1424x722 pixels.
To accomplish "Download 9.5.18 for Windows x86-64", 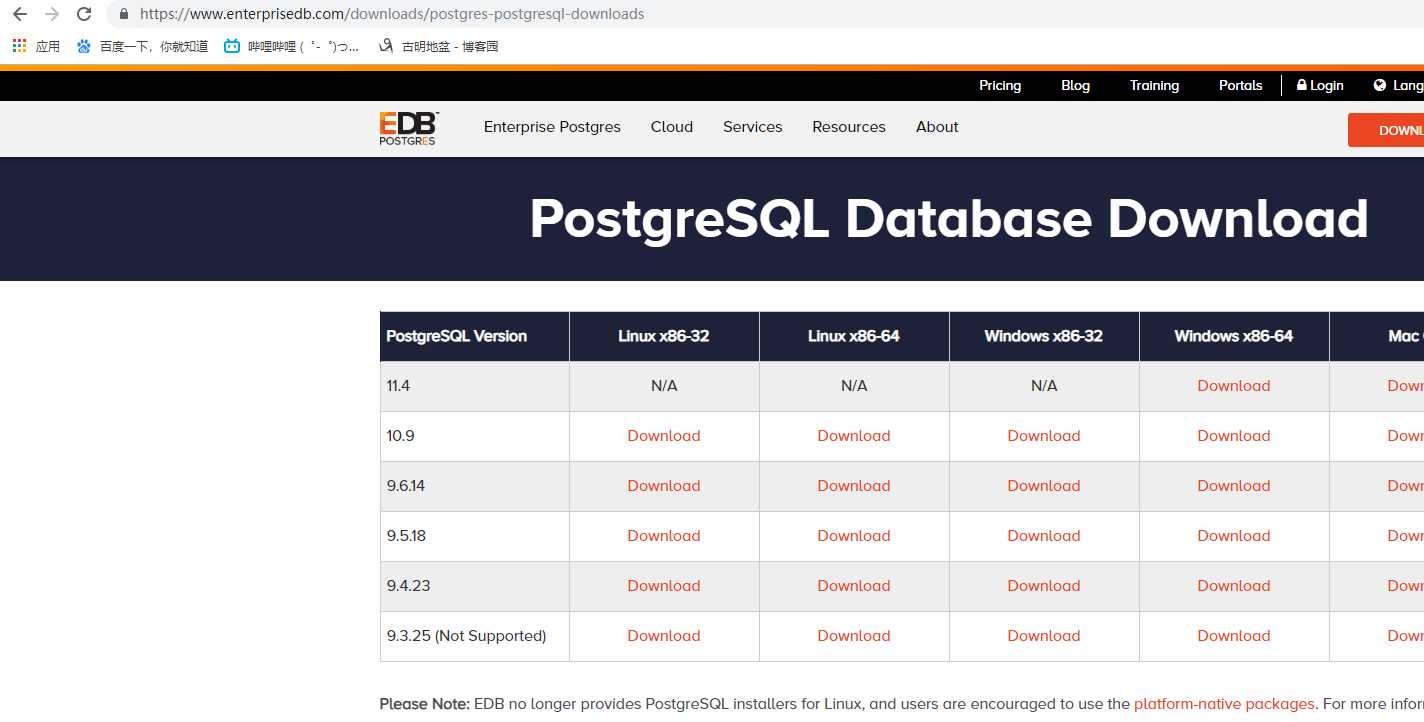I will [x=1234, y=536].
